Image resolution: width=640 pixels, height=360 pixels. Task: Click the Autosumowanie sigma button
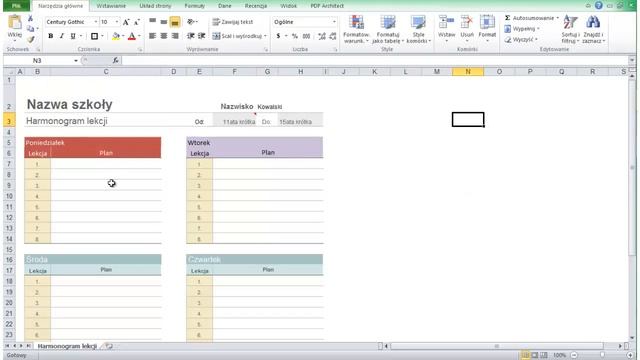click(x=529, y=18)
